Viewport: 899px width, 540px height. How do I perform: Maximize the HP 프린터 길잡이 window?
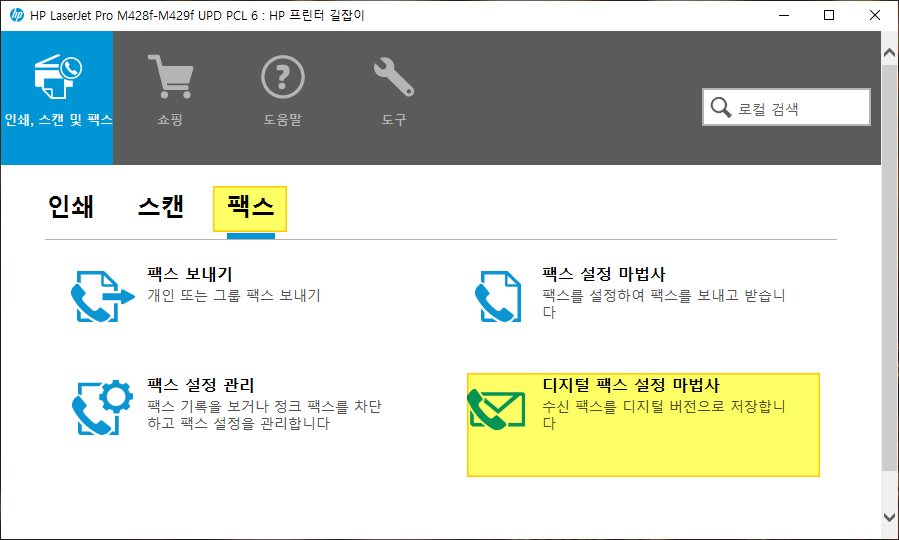tap(828, 15)
